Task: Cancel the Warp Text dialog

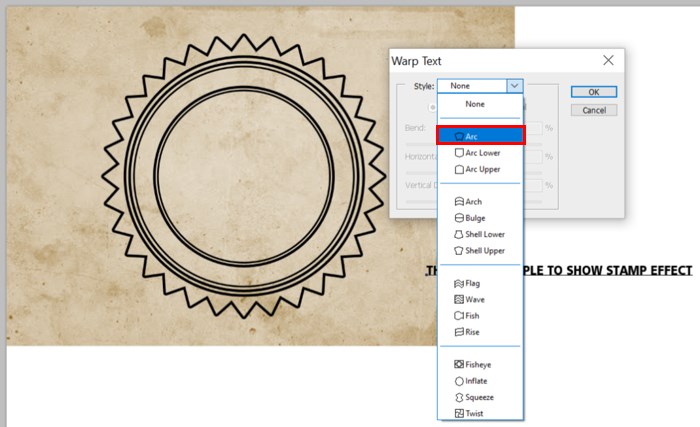Action: click(594, 110)
